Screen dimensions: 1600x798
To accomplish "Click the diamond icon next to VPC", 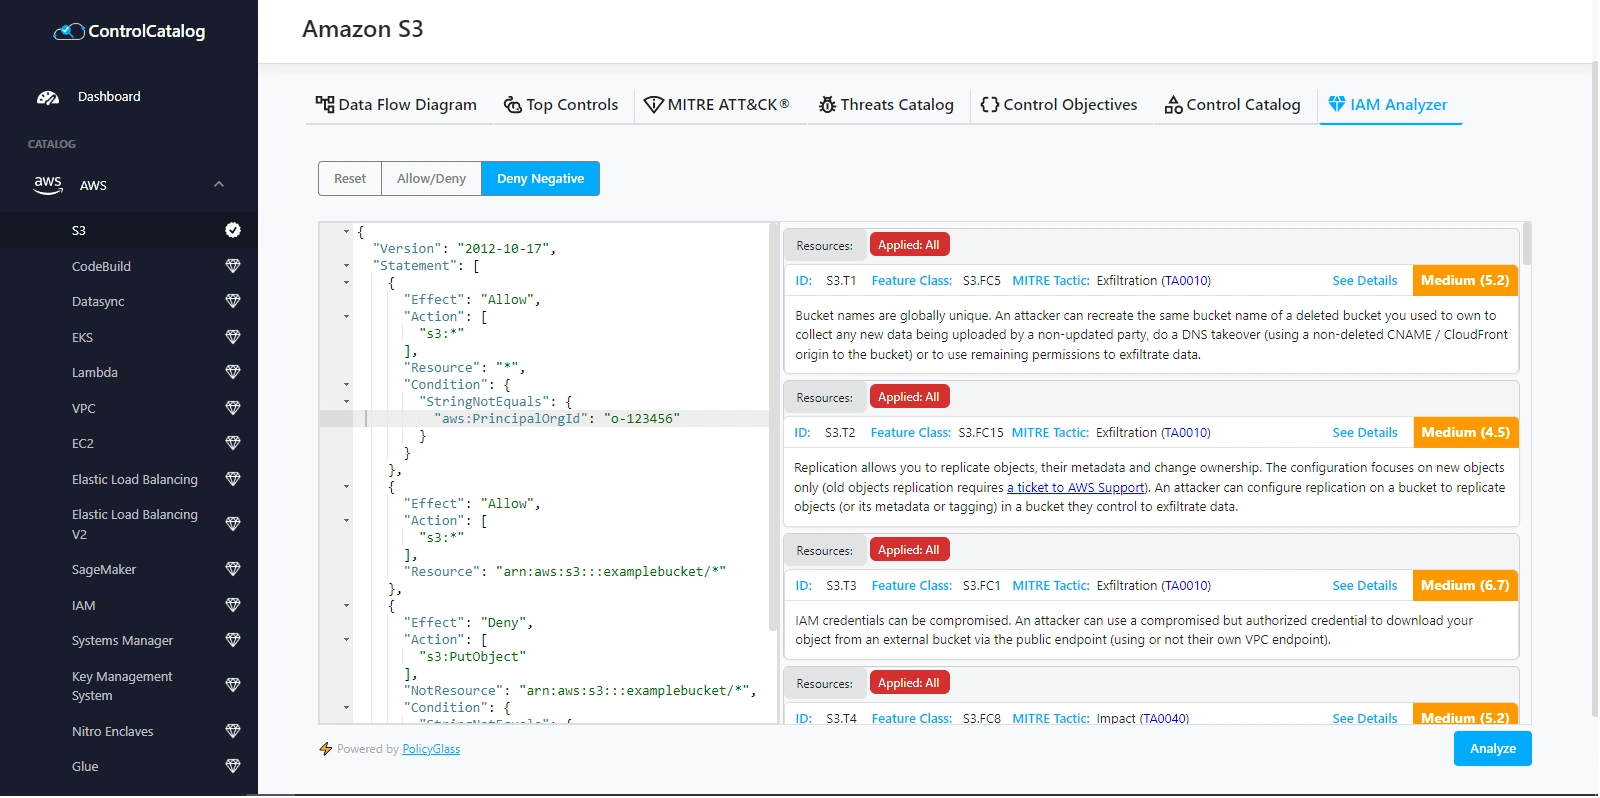I will (233, 408).
